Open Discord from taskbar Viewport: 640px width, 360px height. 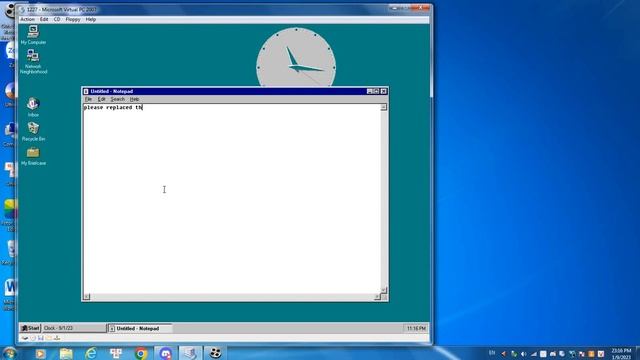click(165, 353)
